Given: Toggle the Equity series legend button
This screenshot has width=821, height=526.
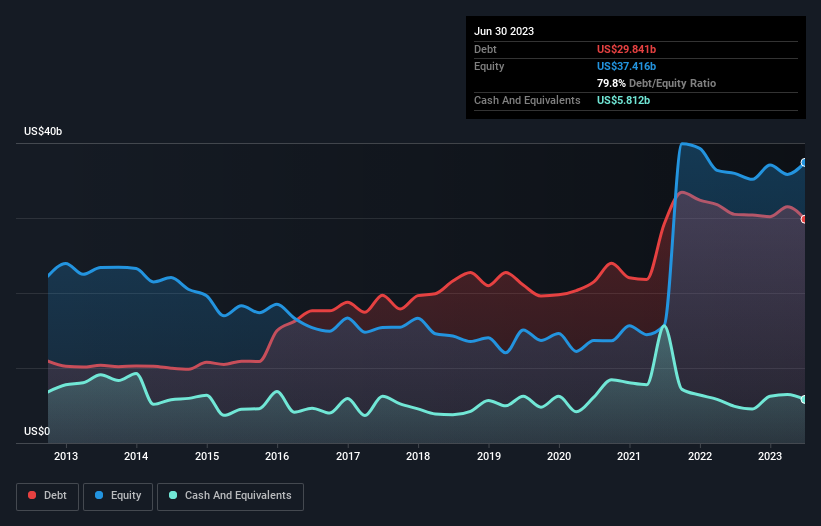Looking at the screenshot, I should pyautogui.click(x=118, y=496).
